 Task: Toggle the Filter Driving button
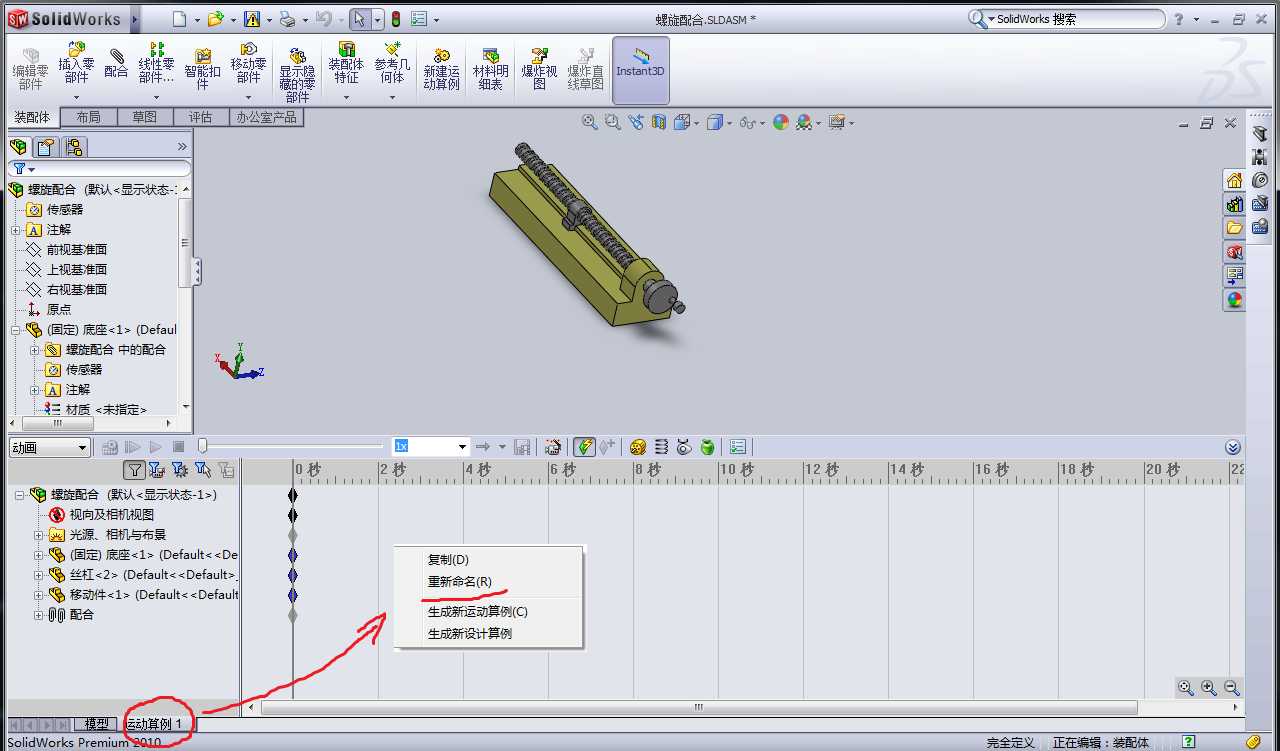coord(180,470)
